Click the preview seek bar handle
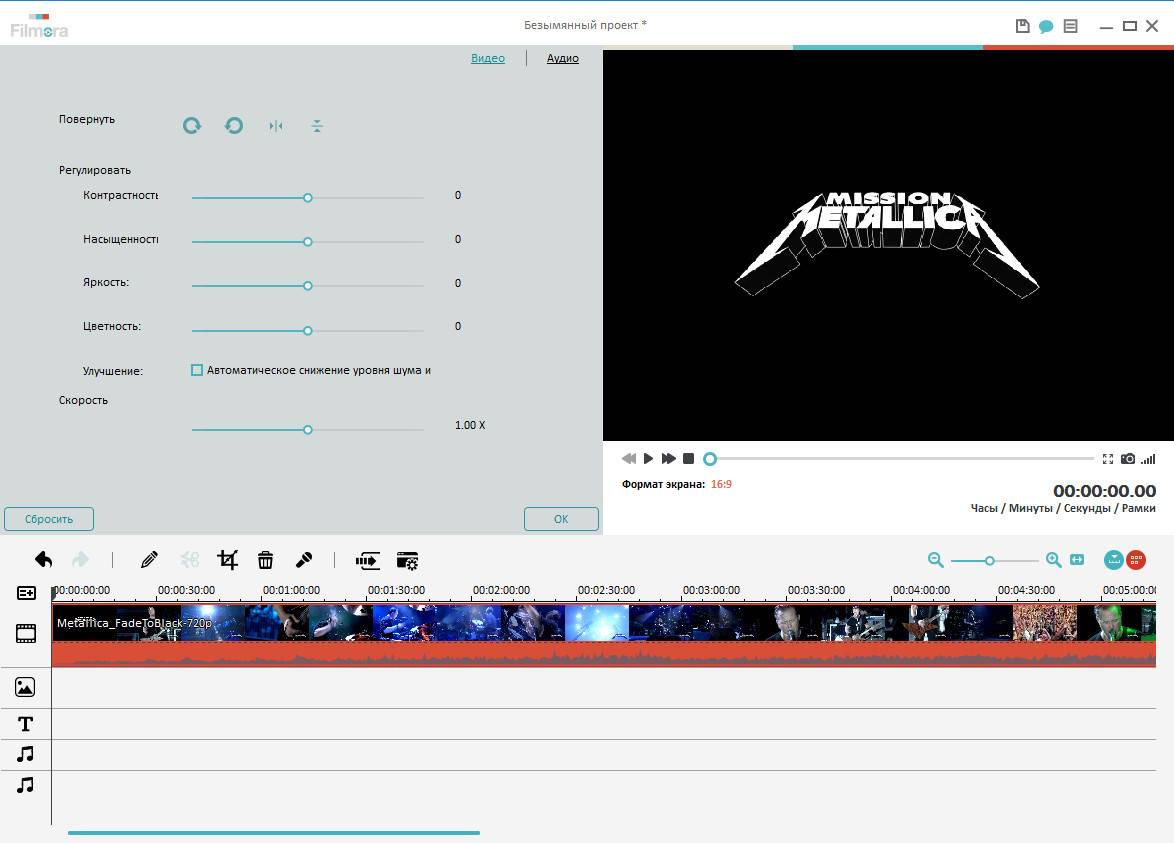 [x=710, y=459]
